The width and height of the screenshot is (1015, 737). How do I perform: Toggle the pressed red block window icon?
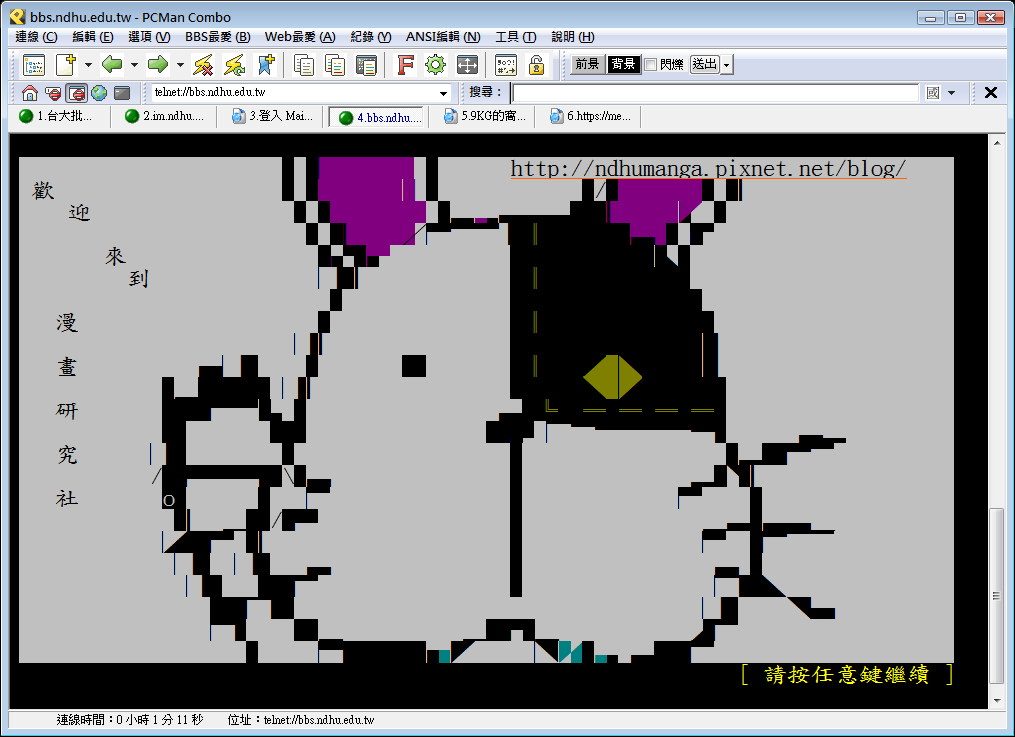coord(76,93)
